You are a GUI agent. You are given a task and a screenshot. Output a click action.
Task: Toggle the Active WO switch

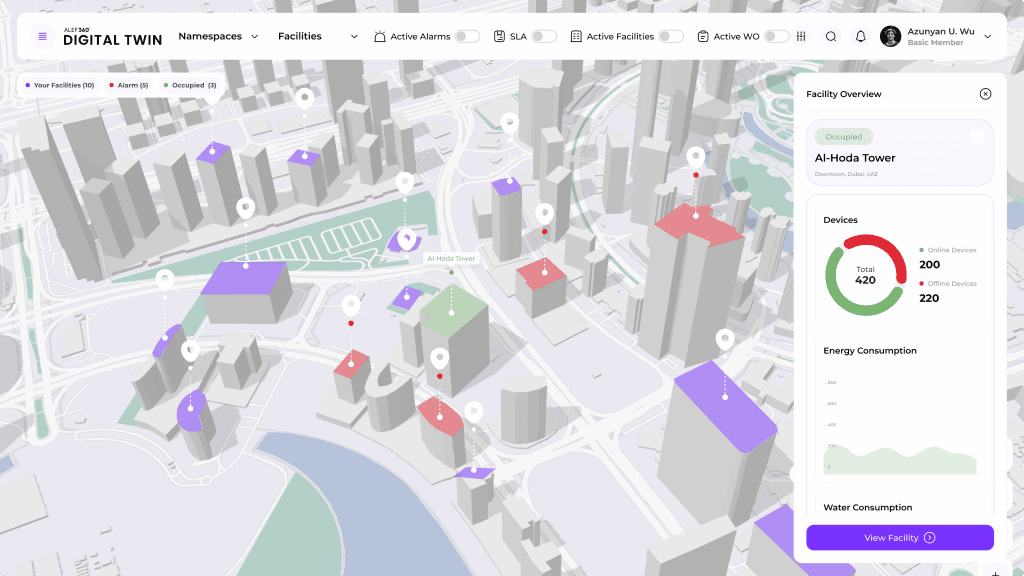pyautogui.click(x=777, y=37)
